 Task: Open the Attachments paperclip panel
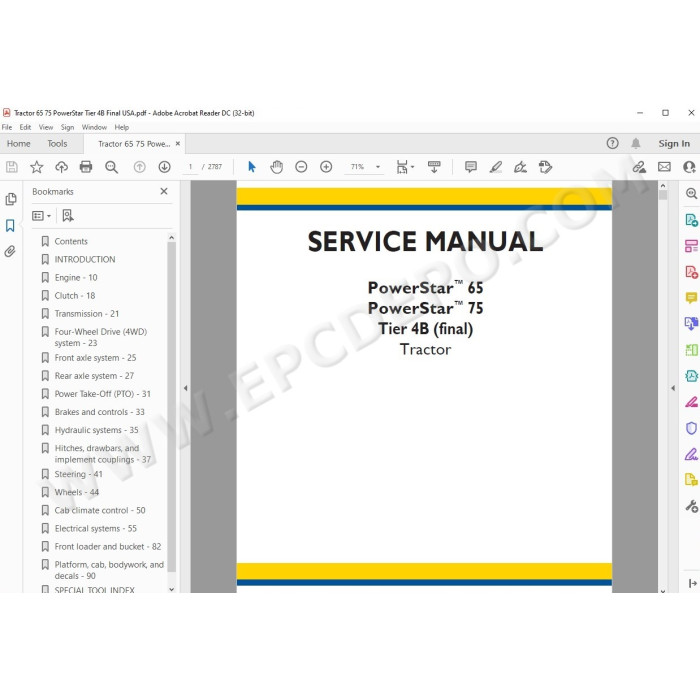10,251
